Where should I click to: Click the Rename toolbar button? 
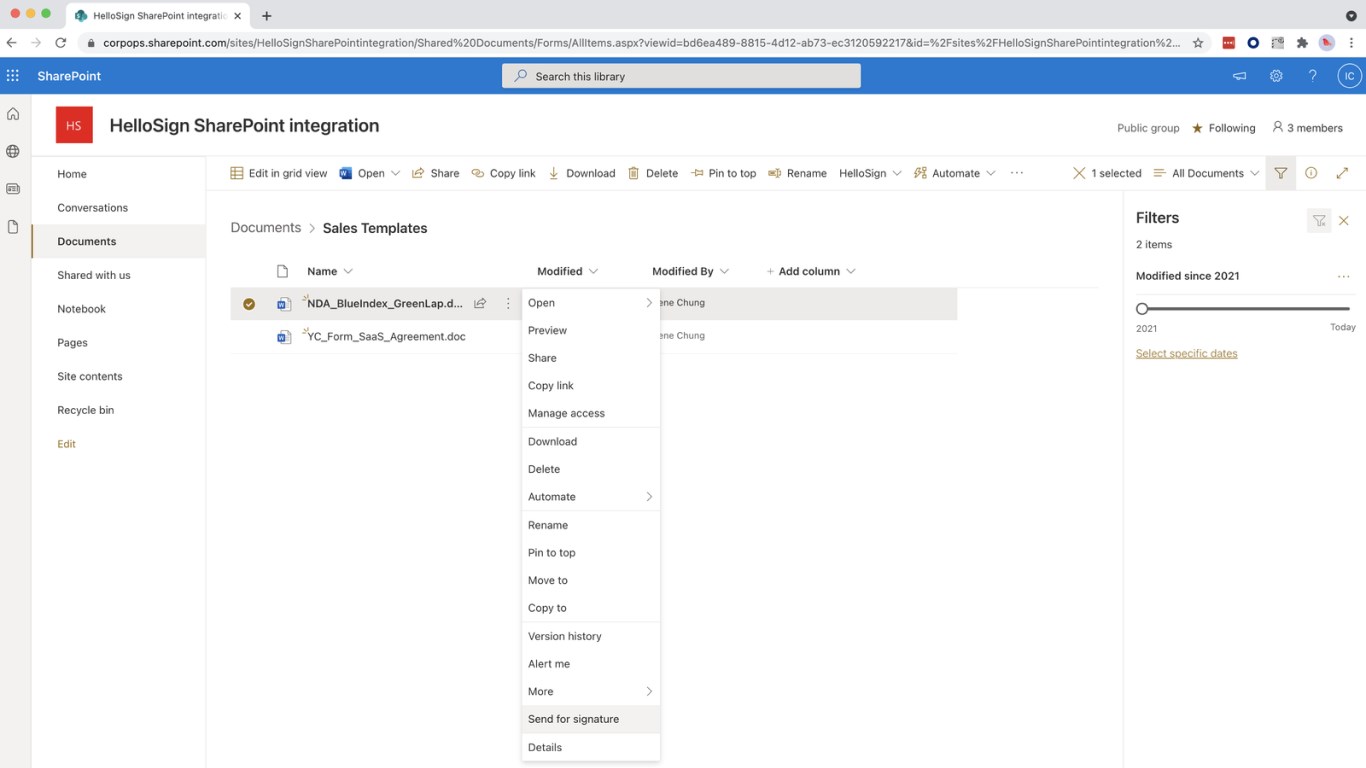pyautogui.click(x=797, y=173)
